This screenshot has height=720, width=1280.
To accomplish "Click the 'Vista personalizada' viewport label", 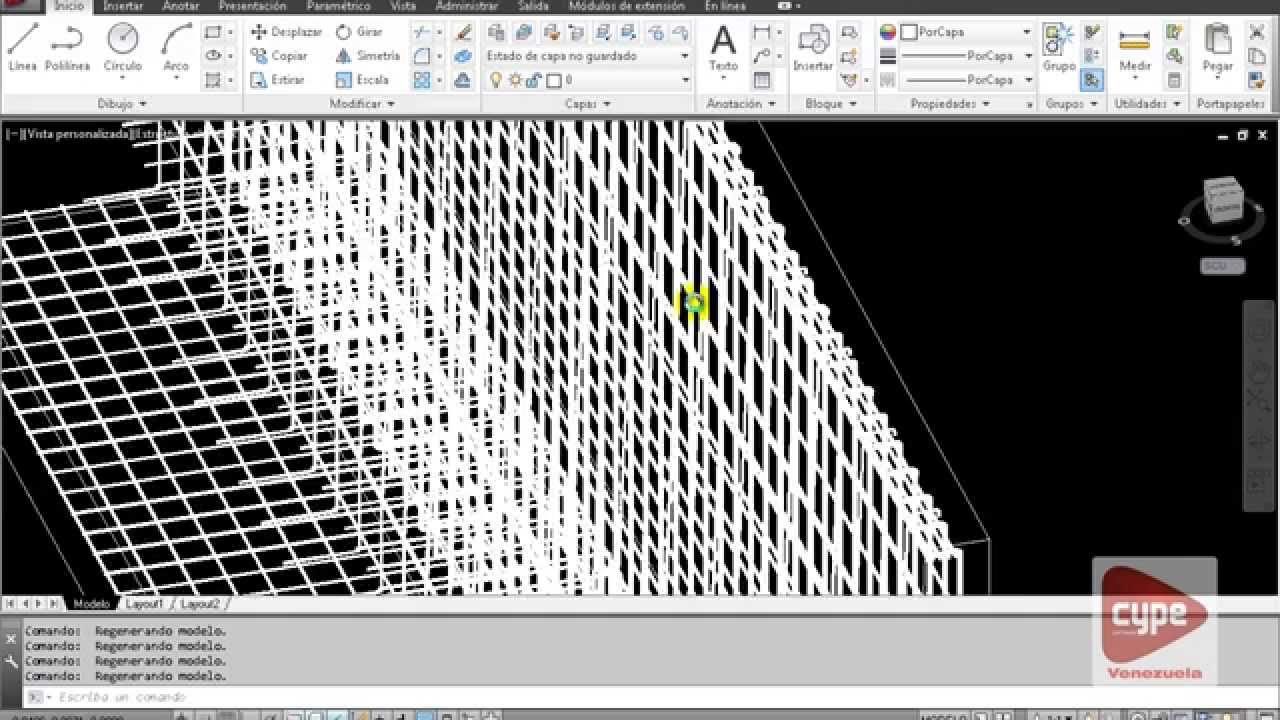I will [78, 133].
